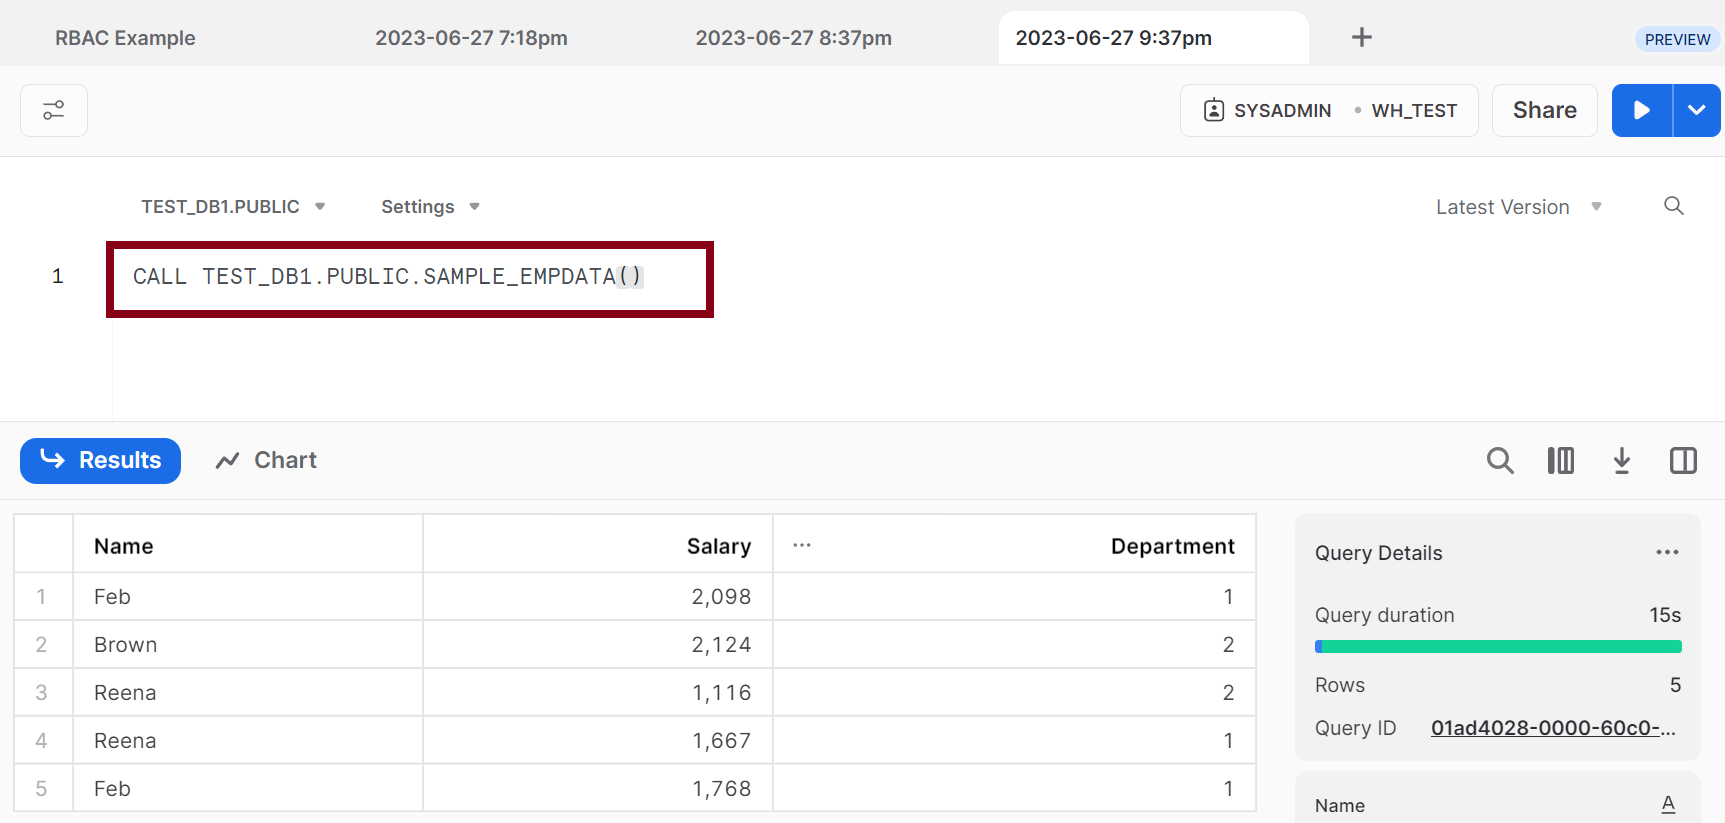The image size is (1725, 823).
Task: Search the query results
Action: coord(1499,460)
